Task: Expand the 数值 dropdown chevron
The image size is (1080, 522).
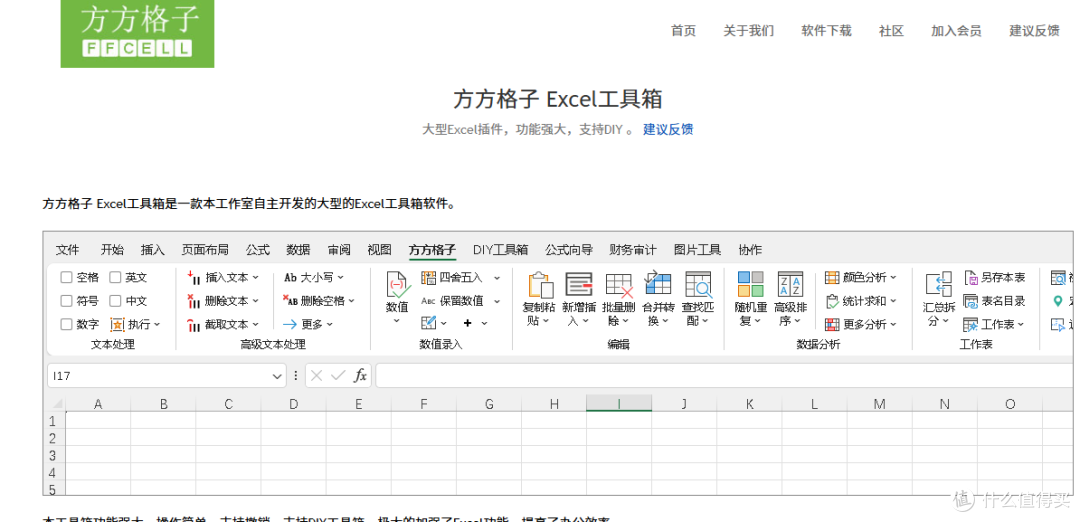Action: point(397,321)
